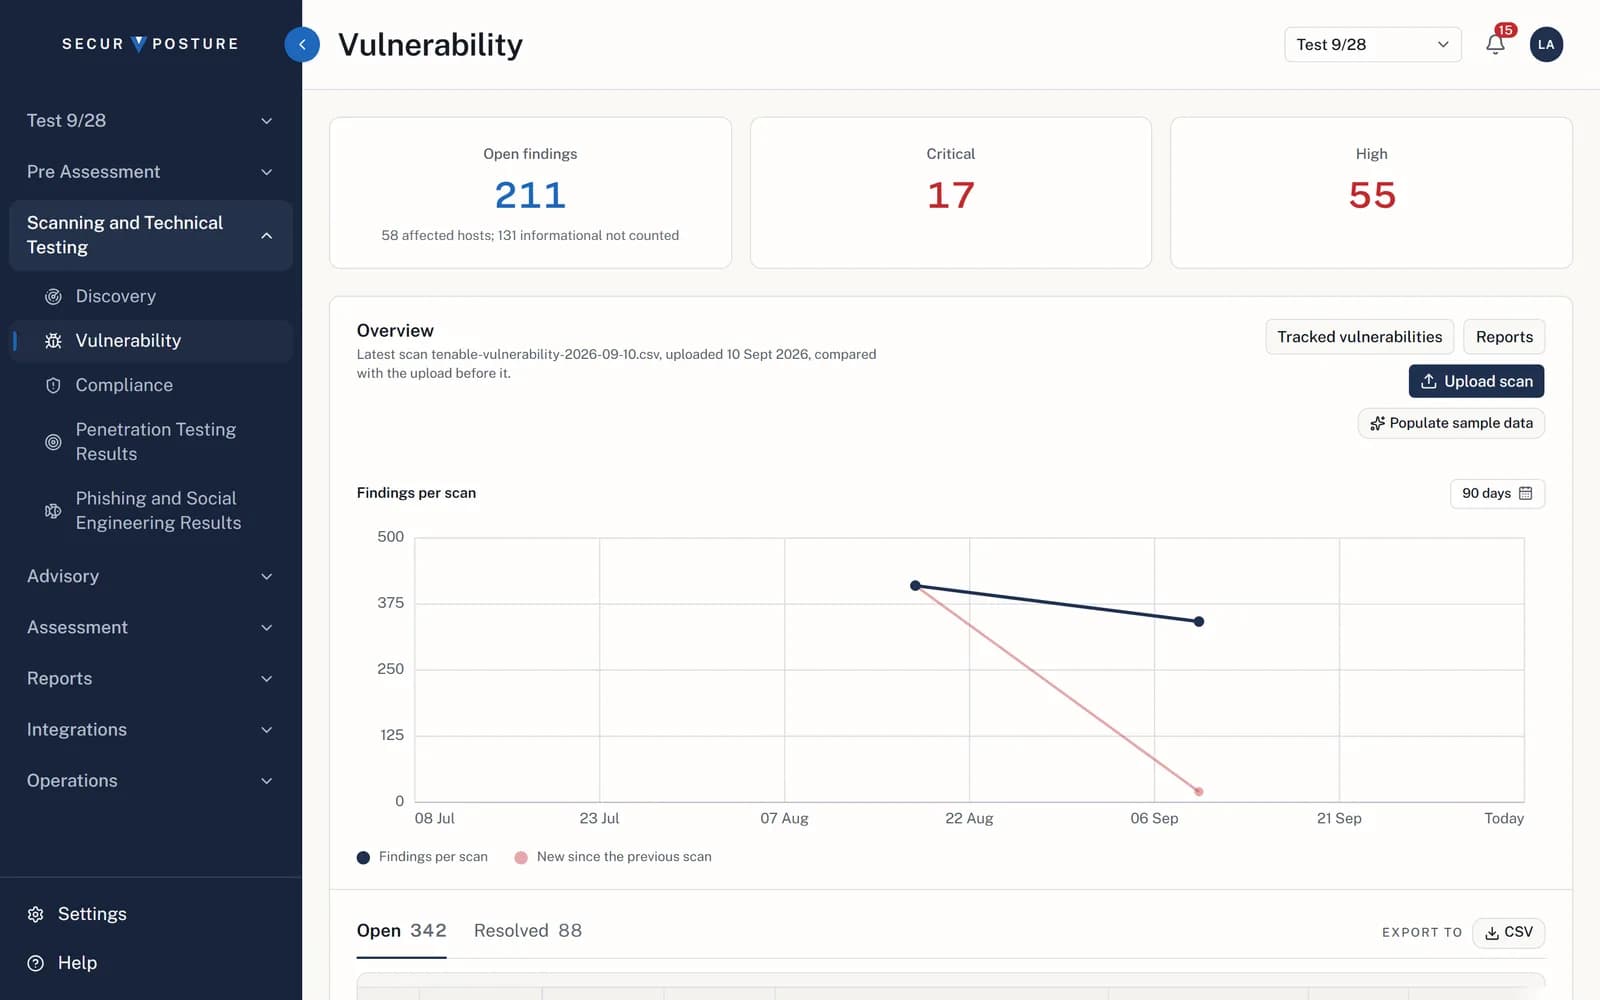Screen dimensions: 1600x1000
Task: Click the Settings gear icon
Action: pos(36,914)
